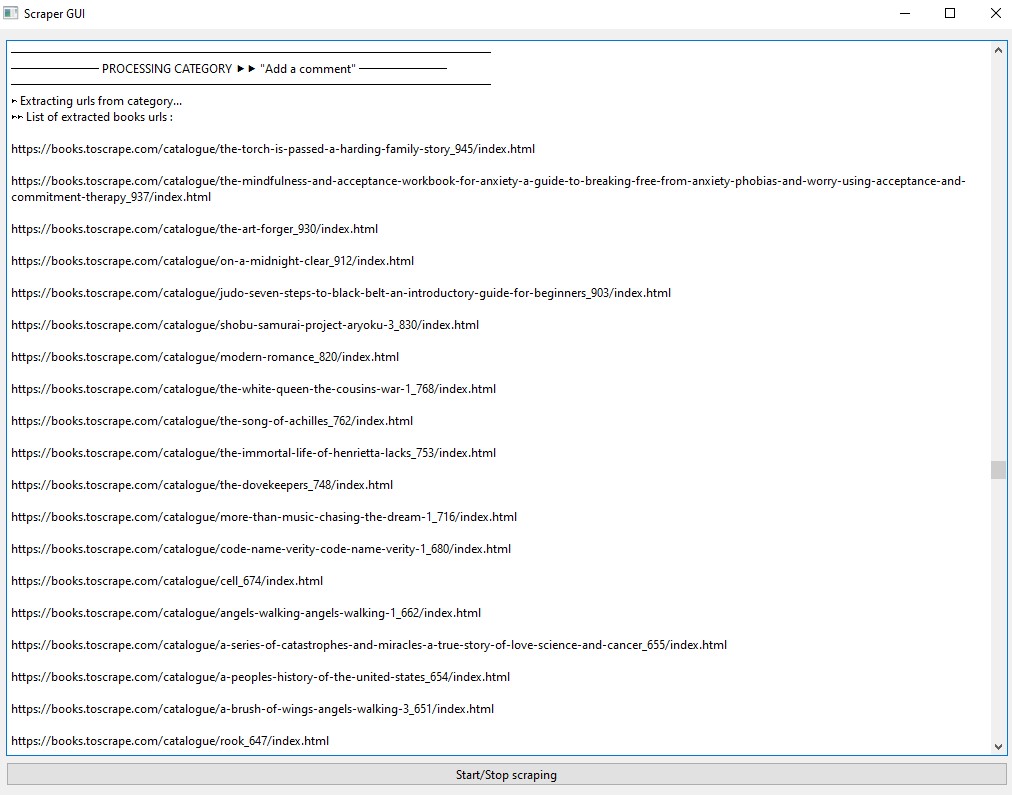
Task: Click the PROCESSING CATEGORY header line
Action: [229, 69]
